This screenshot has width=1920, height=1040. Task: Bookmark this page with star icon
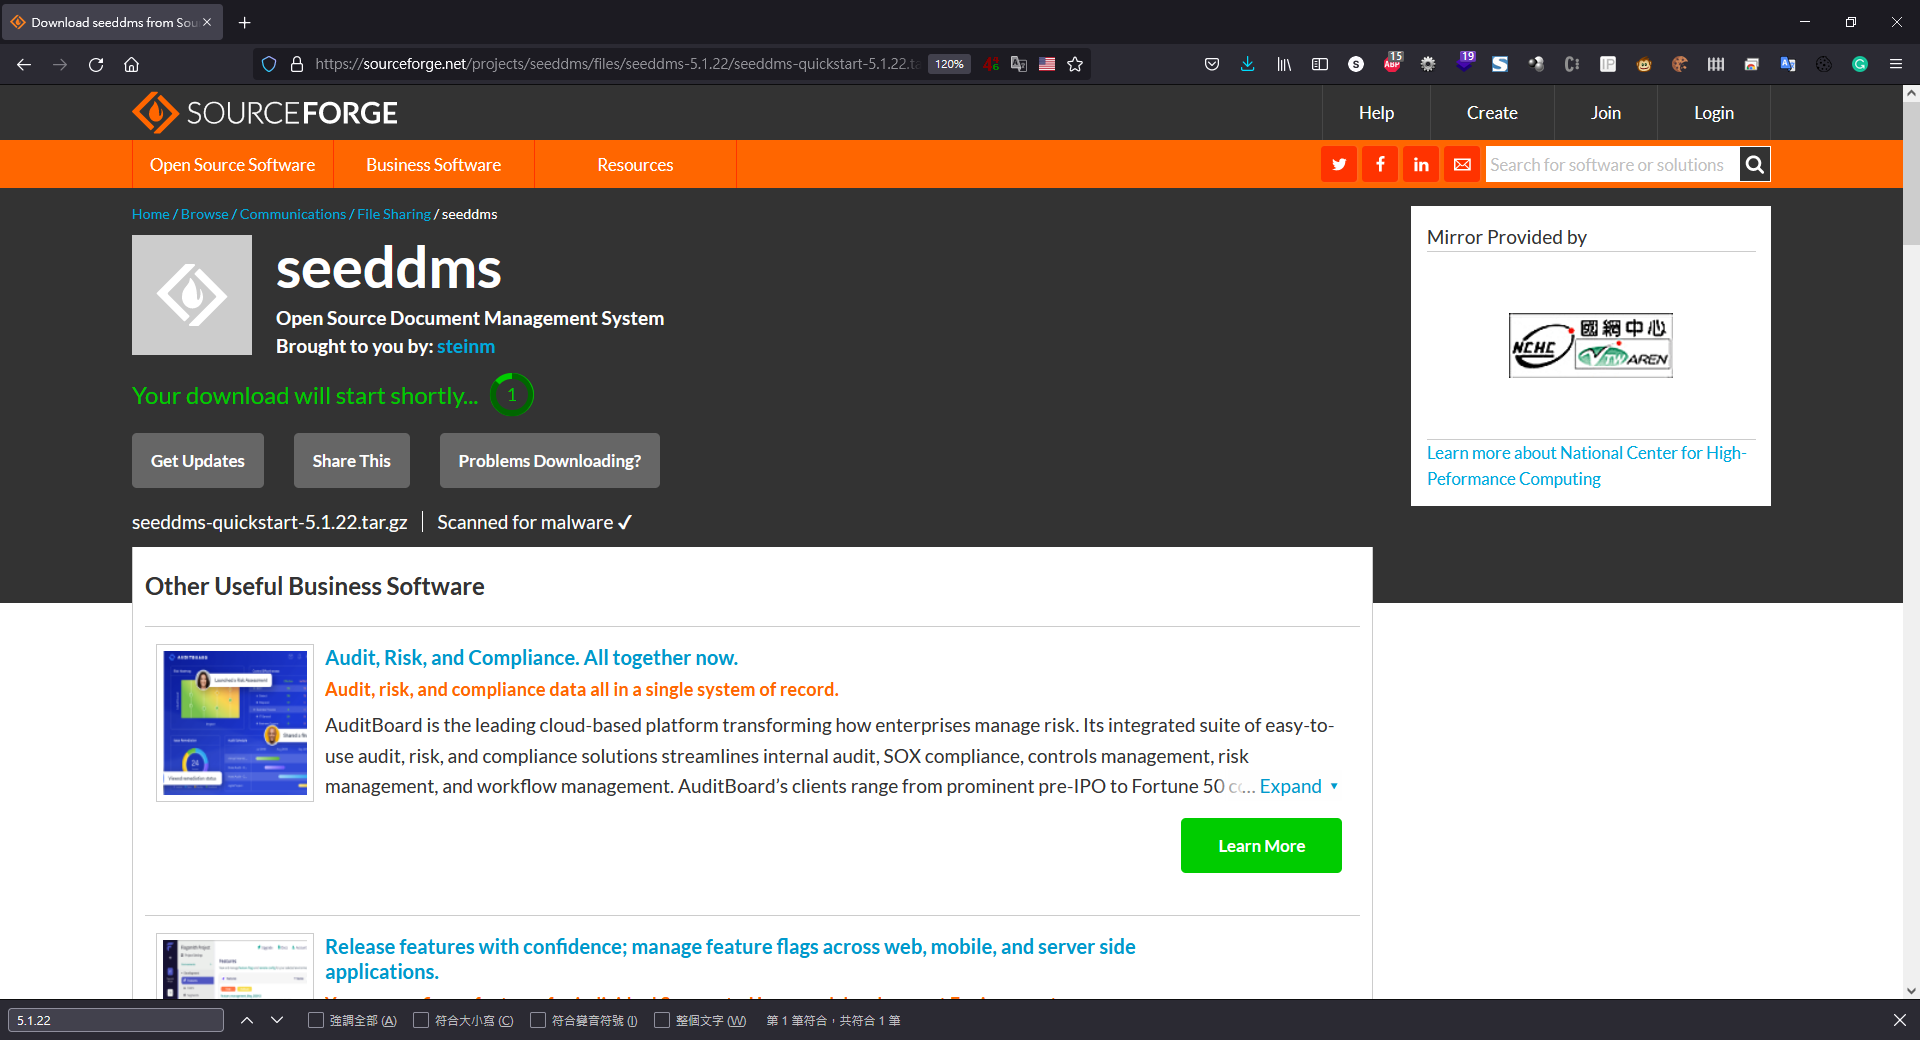click(x=1075, y=64)
